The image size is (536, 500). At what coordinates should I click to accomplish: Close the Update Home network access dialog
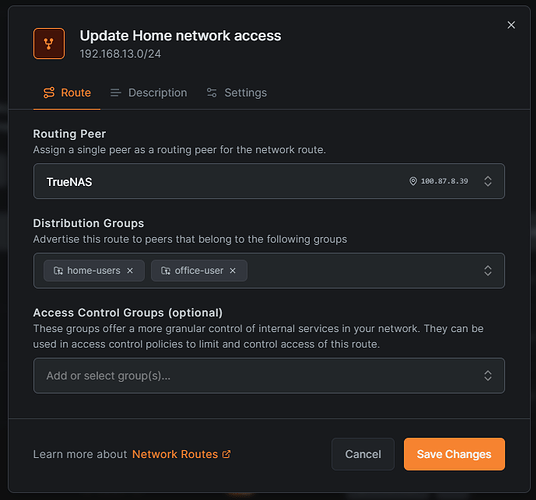[x=511, y=25]
